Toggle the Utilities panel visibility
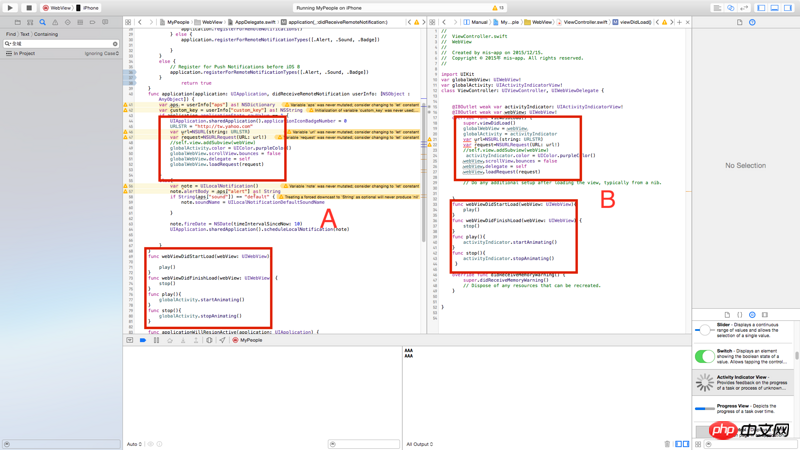The width and height of the screenshot is (800, 450). coord(788,8)
